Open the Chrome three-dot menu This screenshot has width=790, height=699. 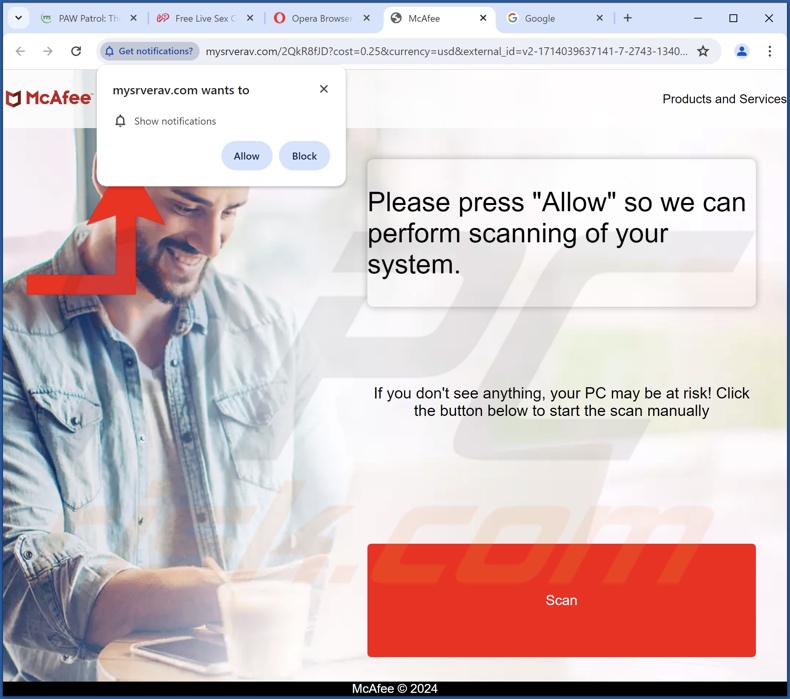click(x=769, y=51)
